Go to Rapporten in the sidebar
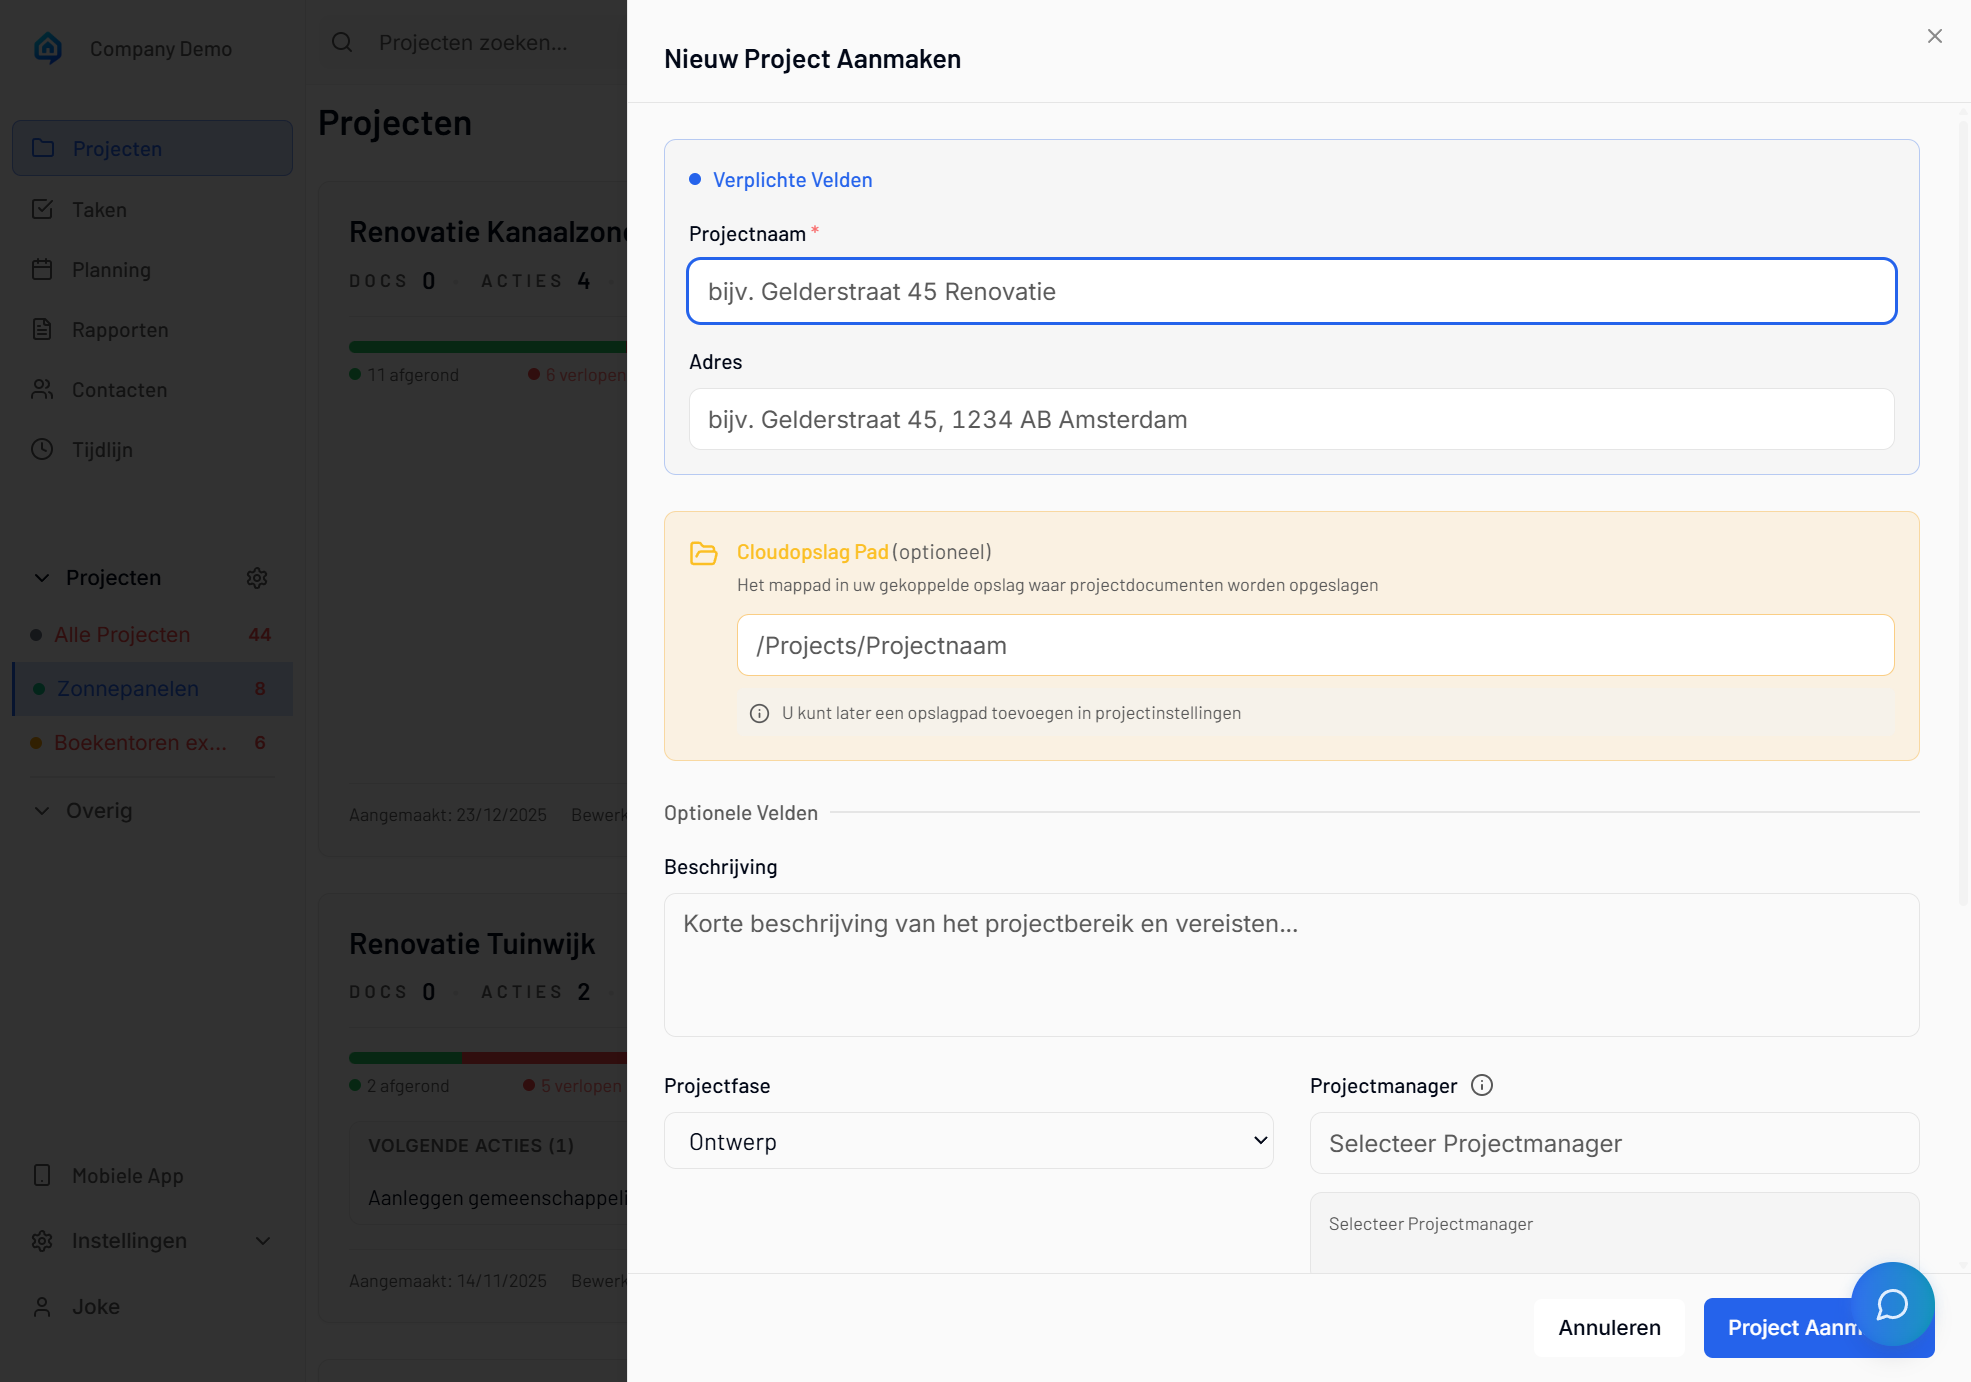The height and width of the screenshot is (1382, 1971). tap(119, 330)
